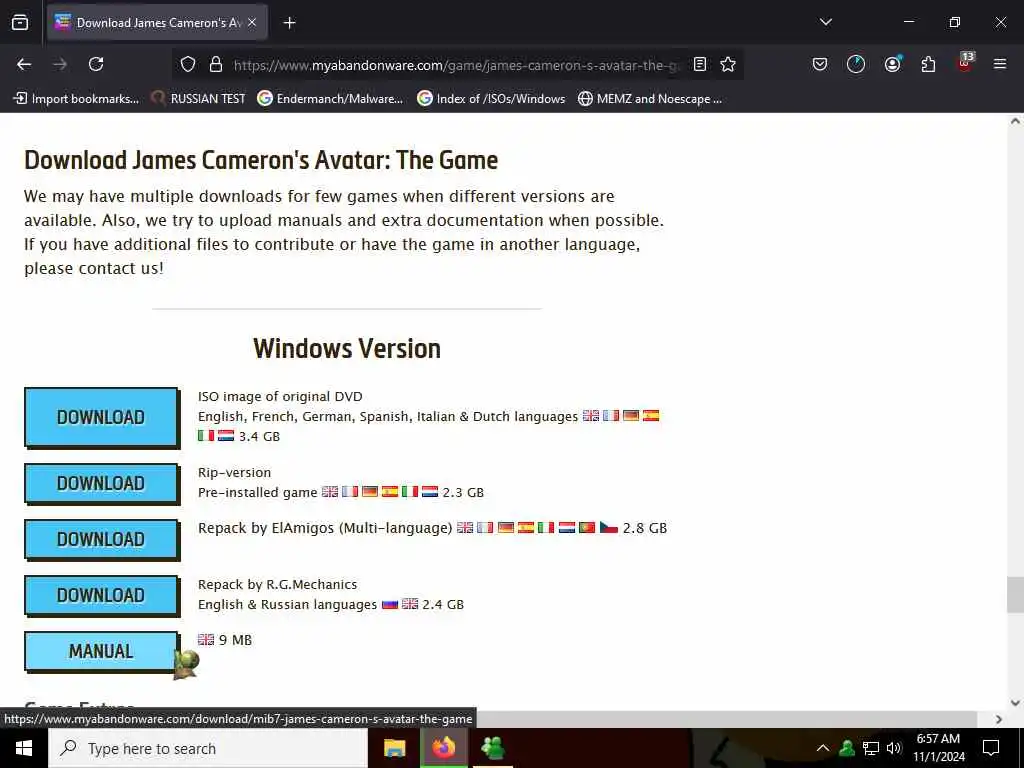Open Endermanch/Malware bookmark
The height and width of the screenshot is (768, 1024).
point(330,99)
